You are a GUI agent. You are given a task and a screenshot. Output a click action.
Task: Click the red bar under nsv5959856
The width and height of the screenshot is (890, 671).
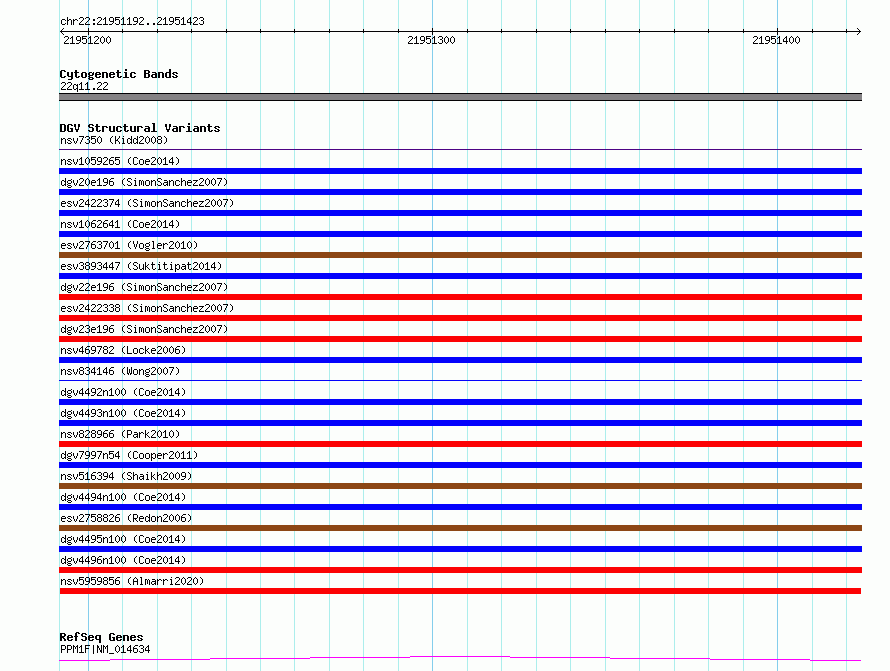pos(460,591)
